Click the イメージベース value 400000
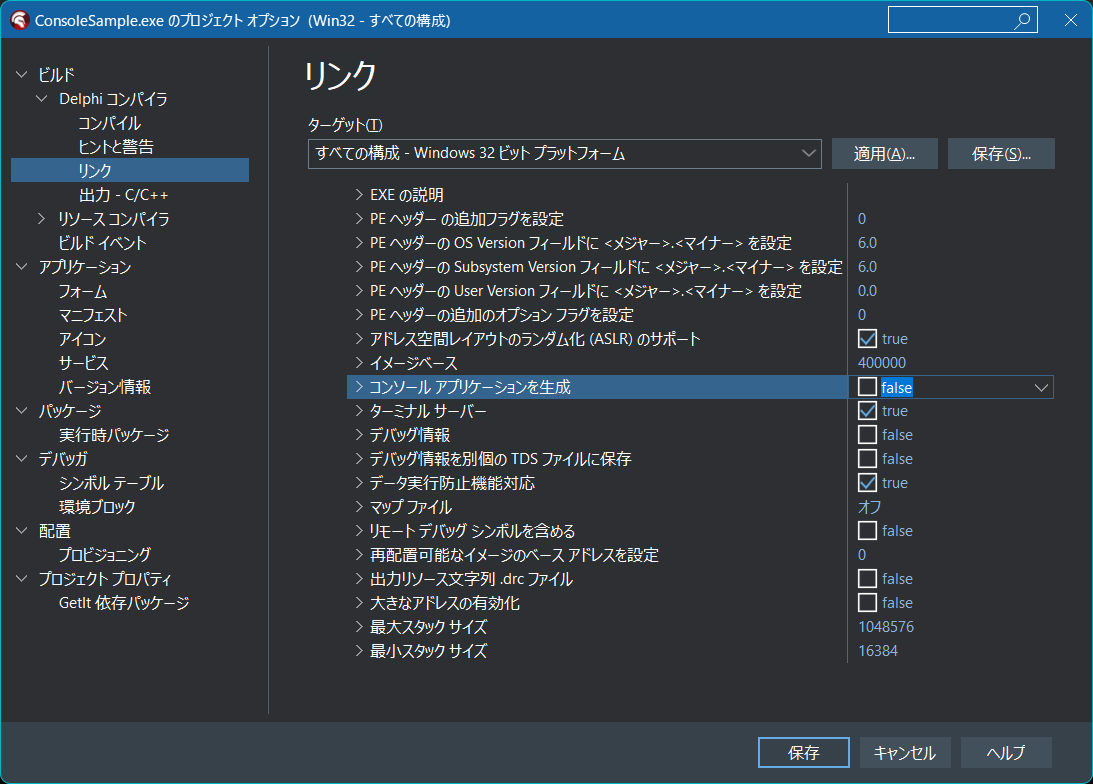This screenshot has height=784, width=1093. pyautogui.click(x=882, y=362)
